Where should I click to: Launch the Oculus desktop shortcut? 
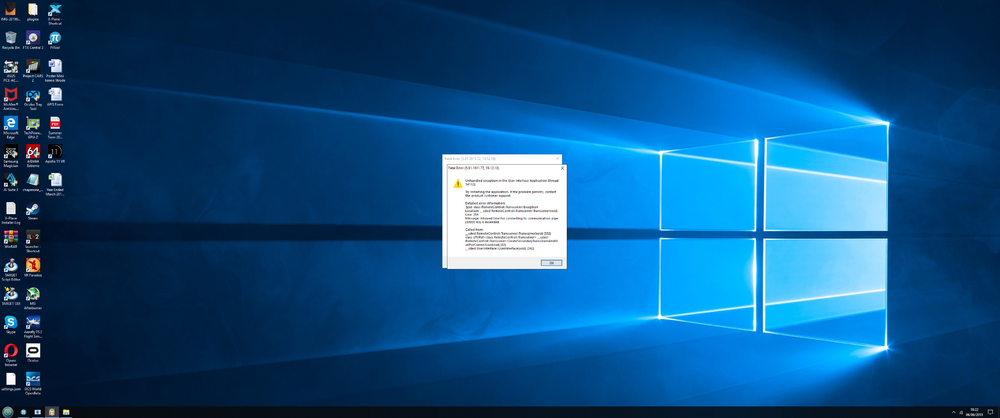(x=33, y=351)
